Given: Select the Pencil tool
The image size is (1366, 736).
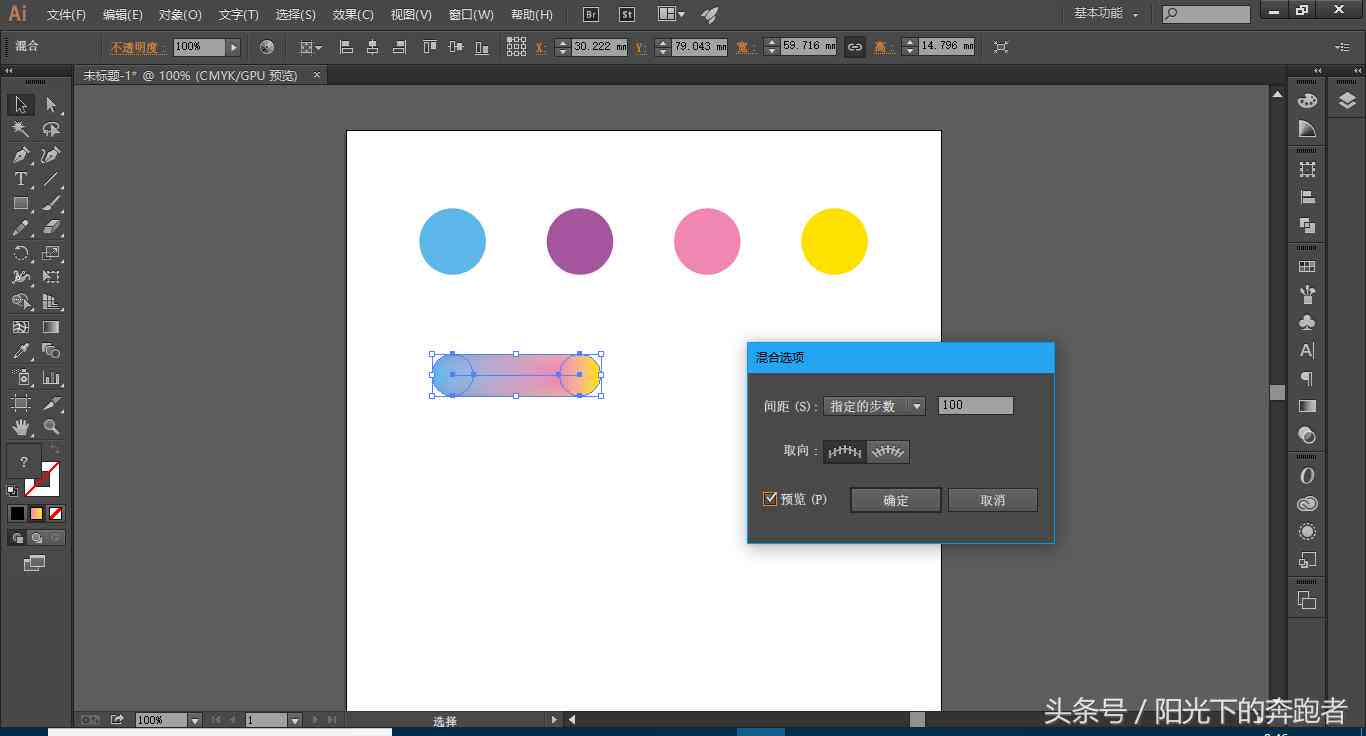Looking at the screenshot, I should [x=21, y=228].
